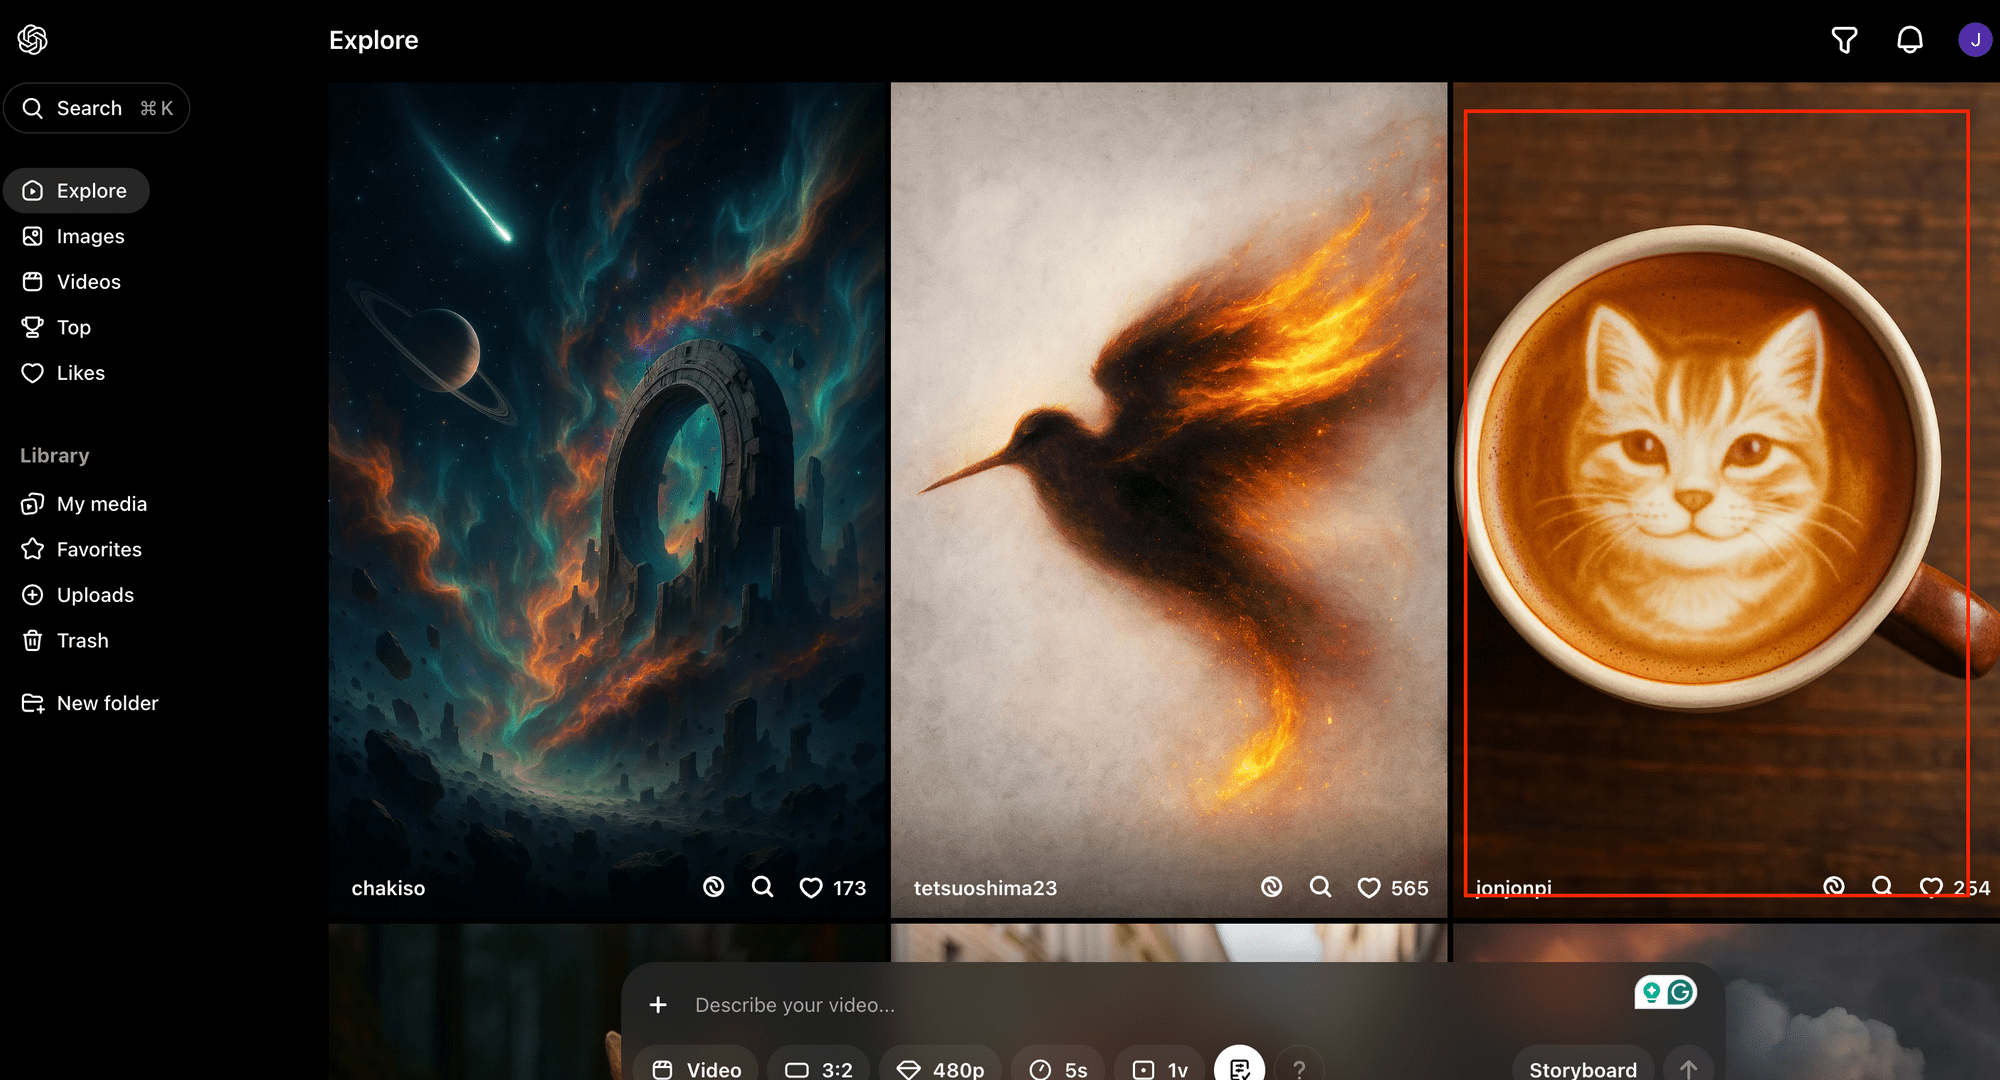Screen dimensions: 2000x1080
Task: Click magnifier icon on jonjonpi's post
Action: point(1882,887)
